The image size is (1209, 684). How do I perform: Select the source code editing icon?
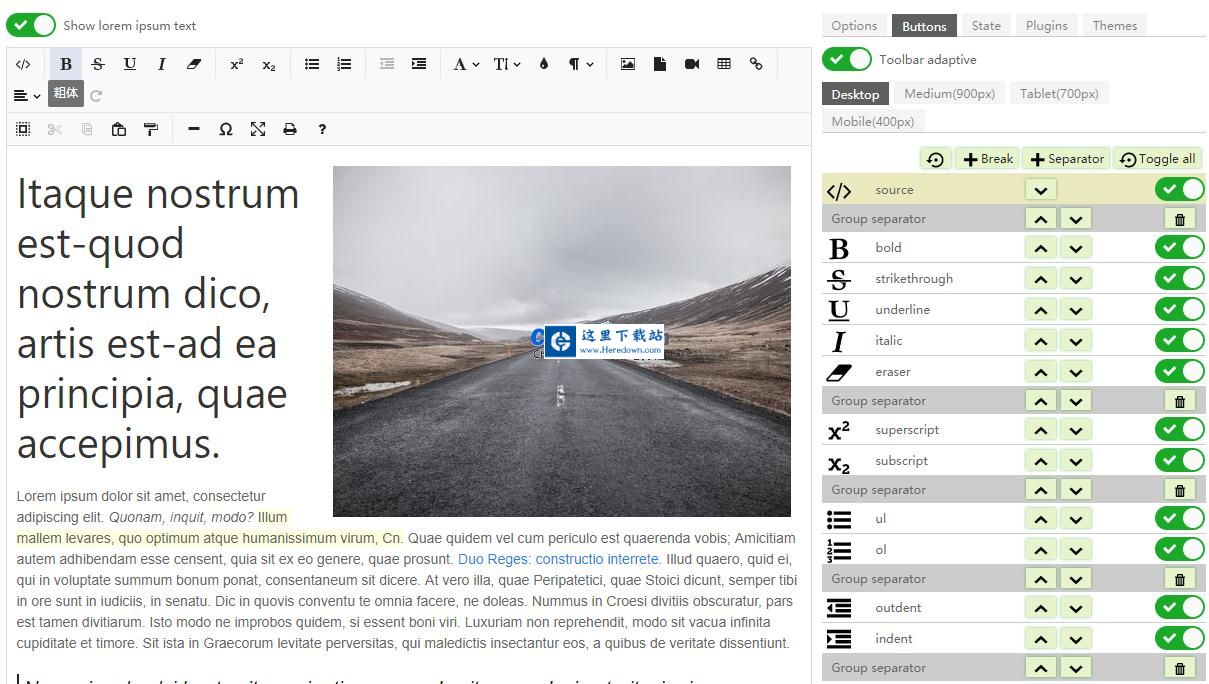(x=24, y=64)
